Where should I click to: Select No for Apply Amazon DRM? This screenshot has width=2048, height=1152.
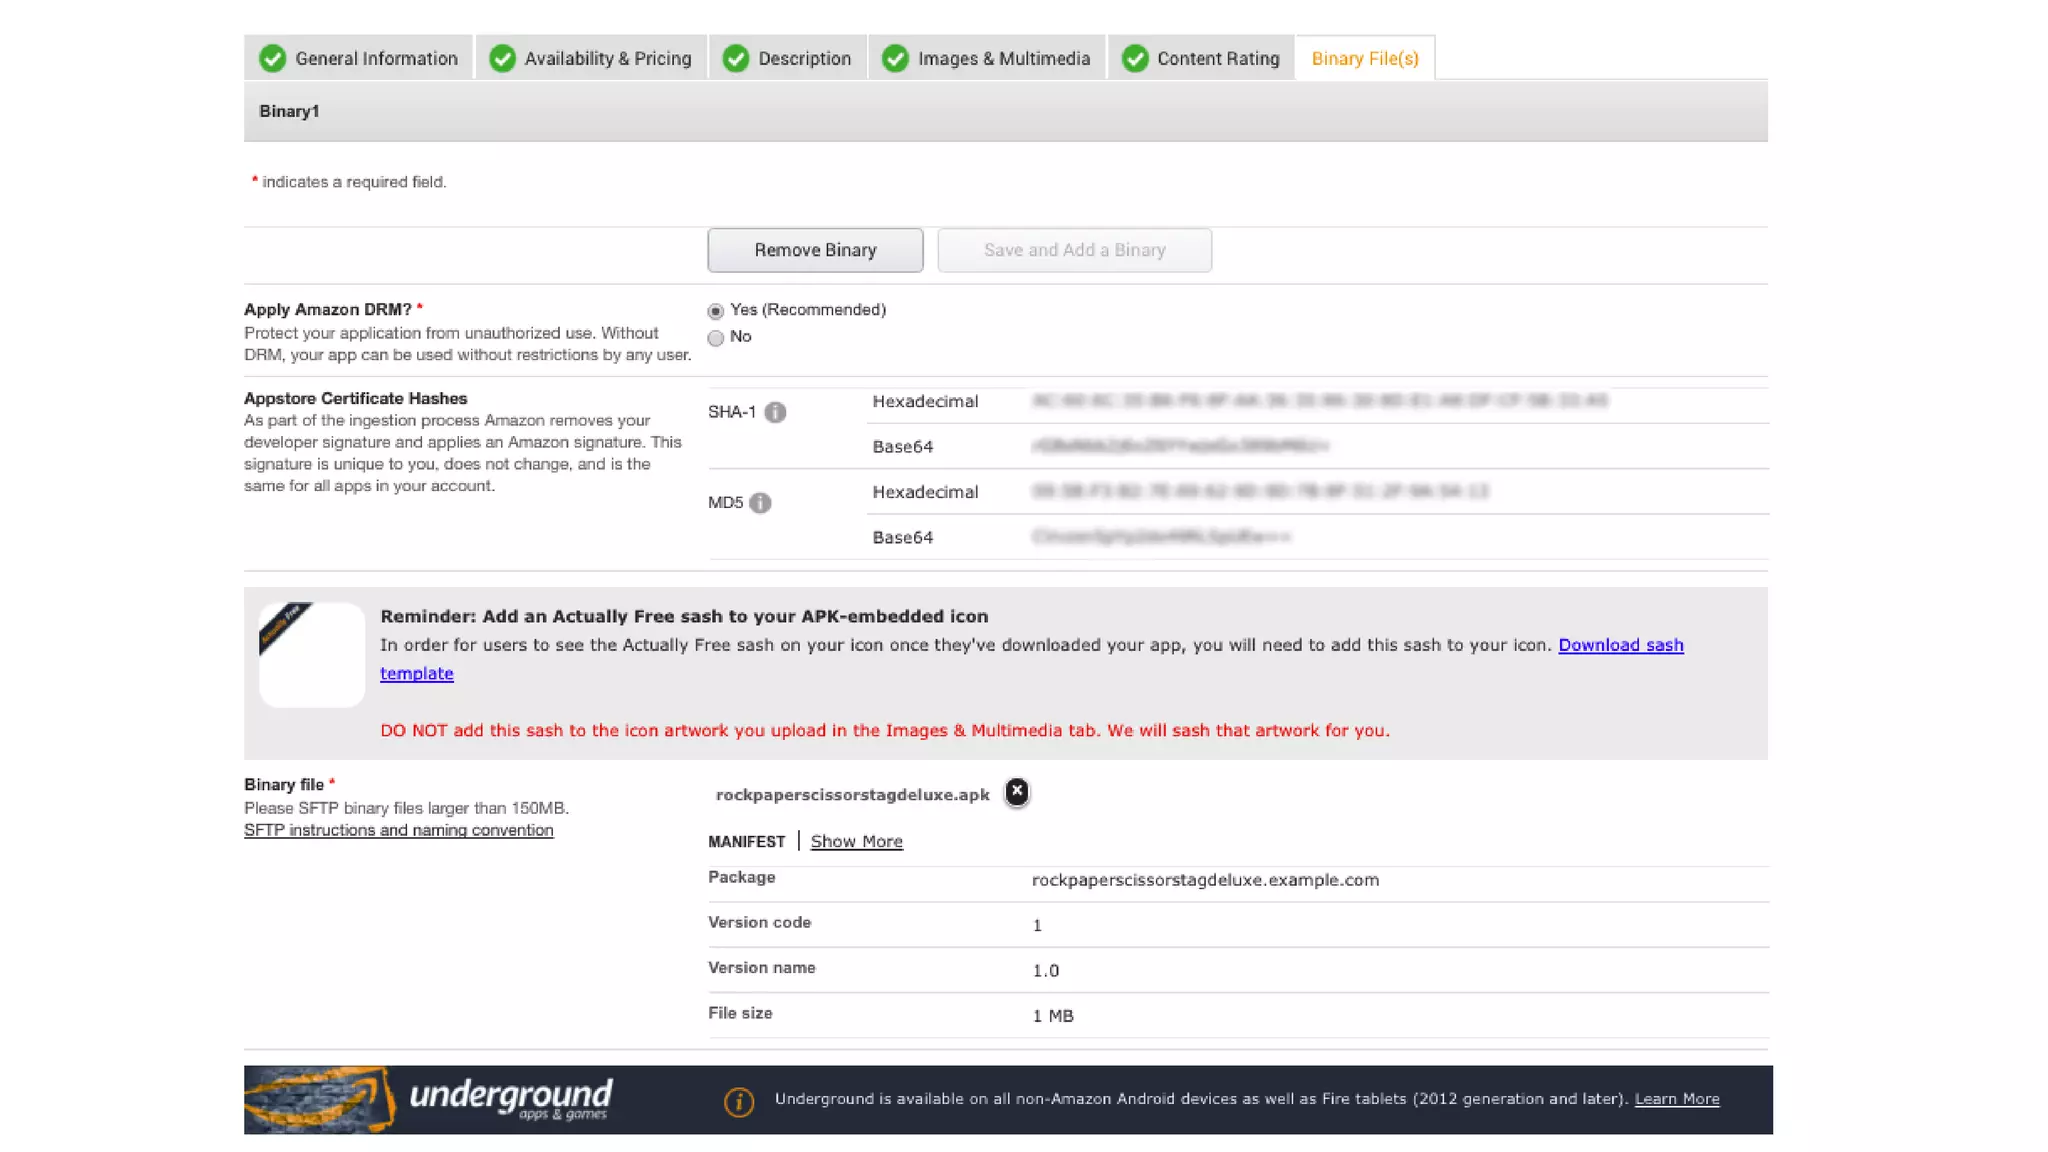715,338
